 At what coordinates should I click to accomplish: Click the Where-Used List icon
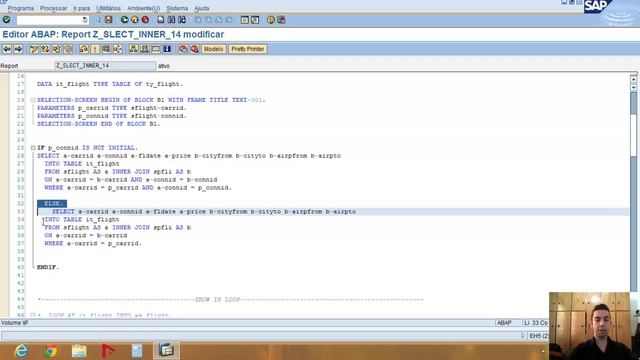coord(118,49)
